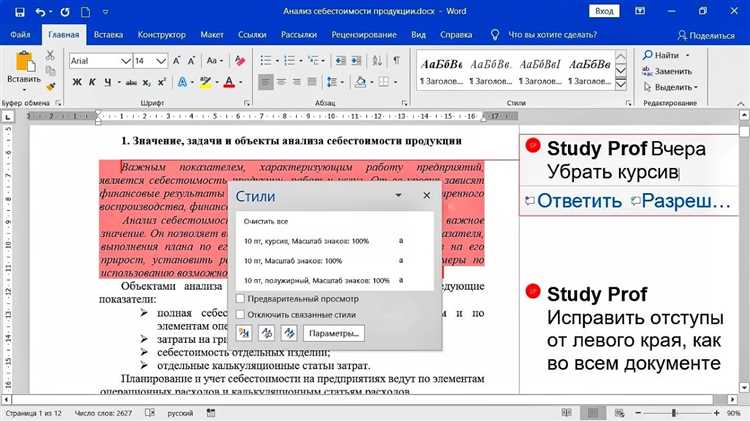The image size is (750, 421).
Task: Toggle underline (Ч) formatting
Action: pyautogui.click(x=108, y=82)
